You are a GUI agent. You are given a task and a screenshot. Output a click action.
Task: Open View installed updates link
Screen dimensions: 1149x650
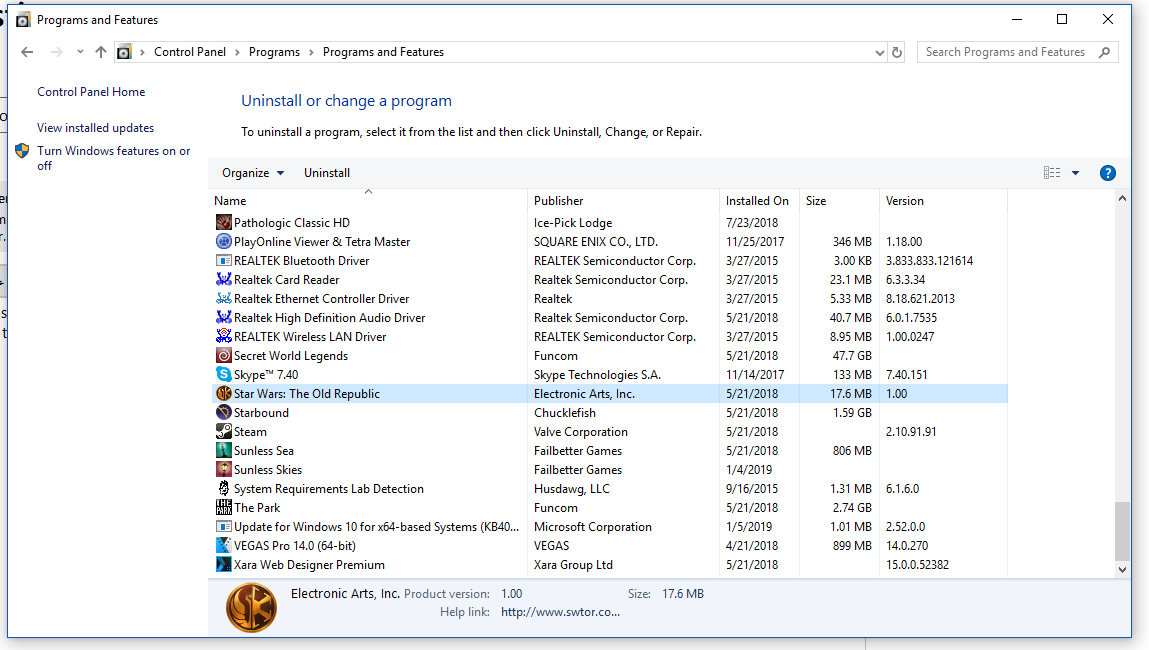(95, 128)
